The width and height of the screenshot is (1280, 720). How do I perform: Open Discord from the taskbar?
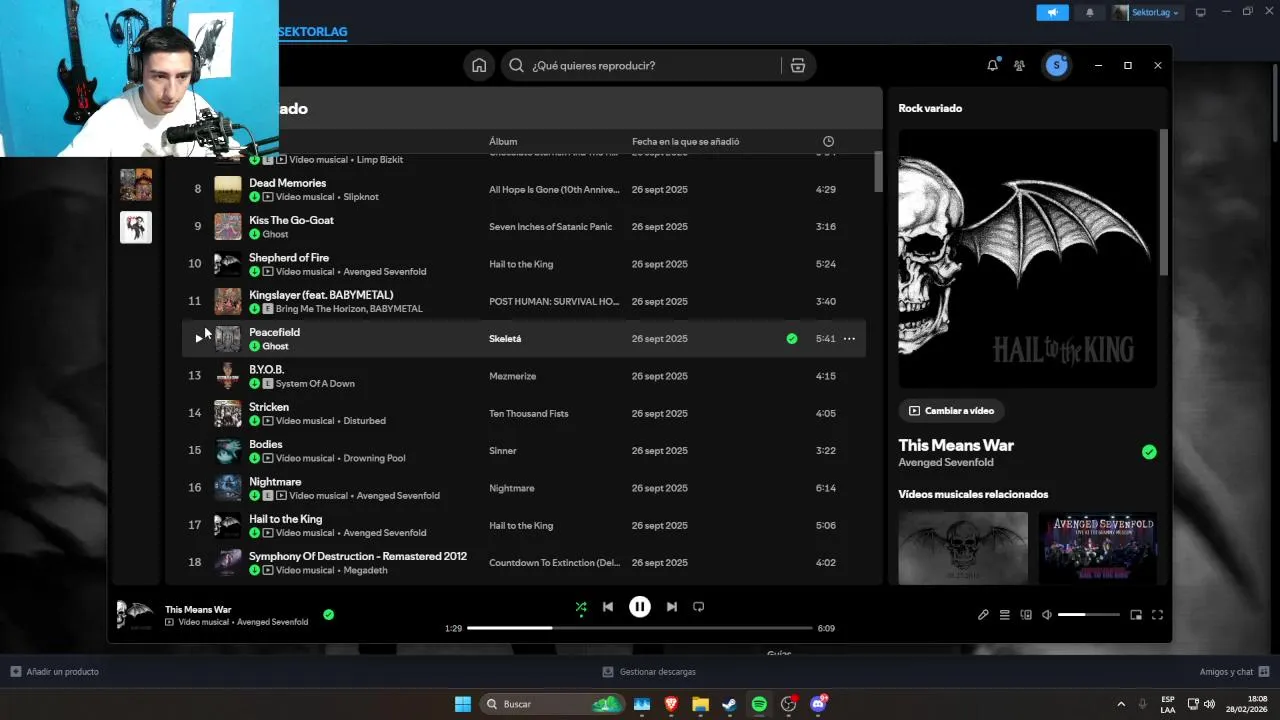coord(819,704)
